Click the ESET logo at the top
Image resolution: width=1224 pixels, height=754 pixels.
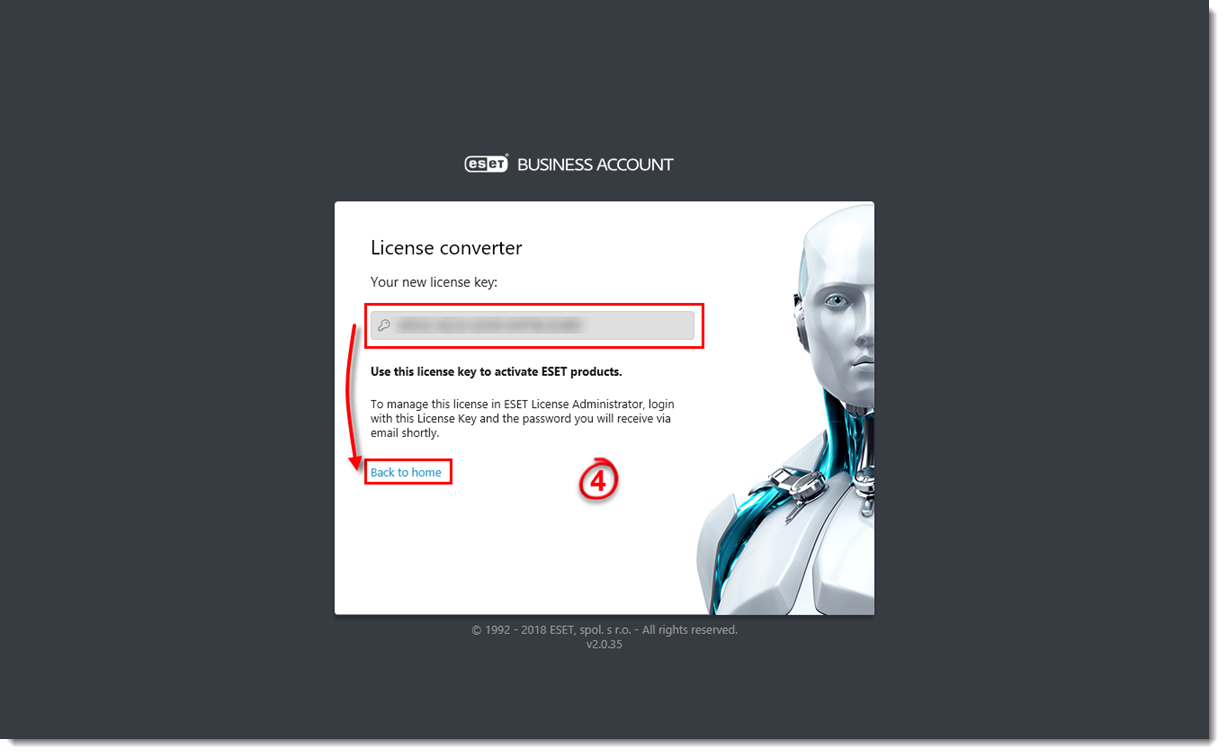[487, 164]
